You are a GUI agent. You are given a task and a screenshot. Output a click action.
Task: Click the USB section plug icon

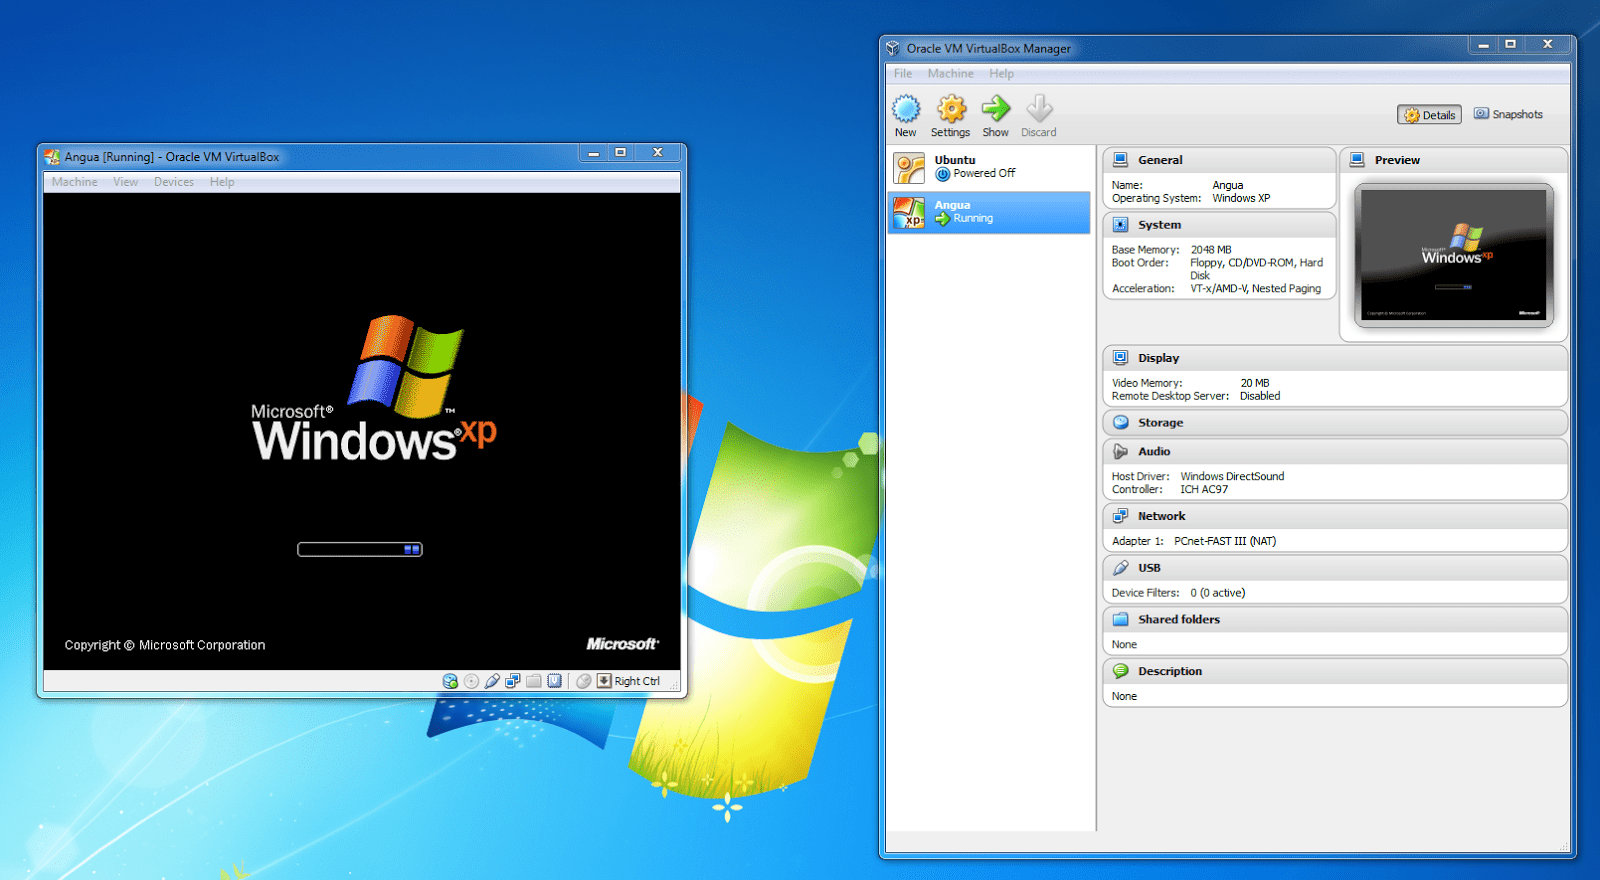tap(1121, 568)
